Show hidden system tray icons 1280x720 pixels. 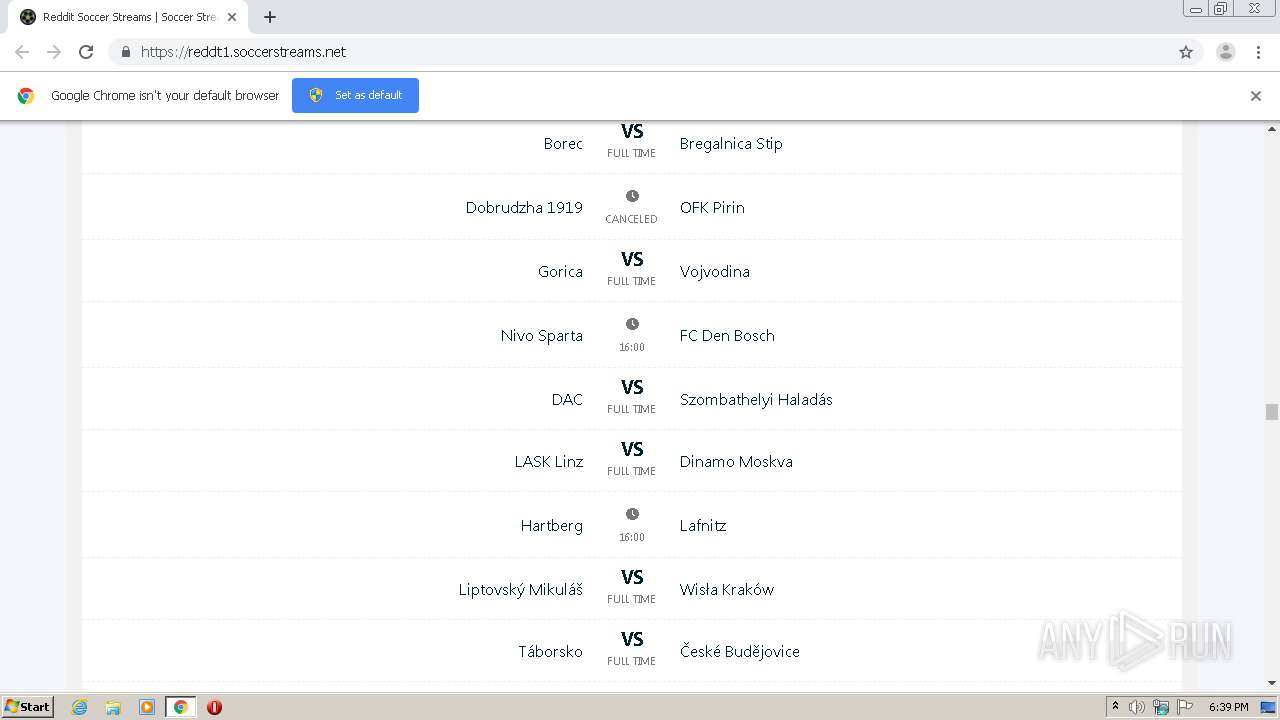[x=1115, y=707]
